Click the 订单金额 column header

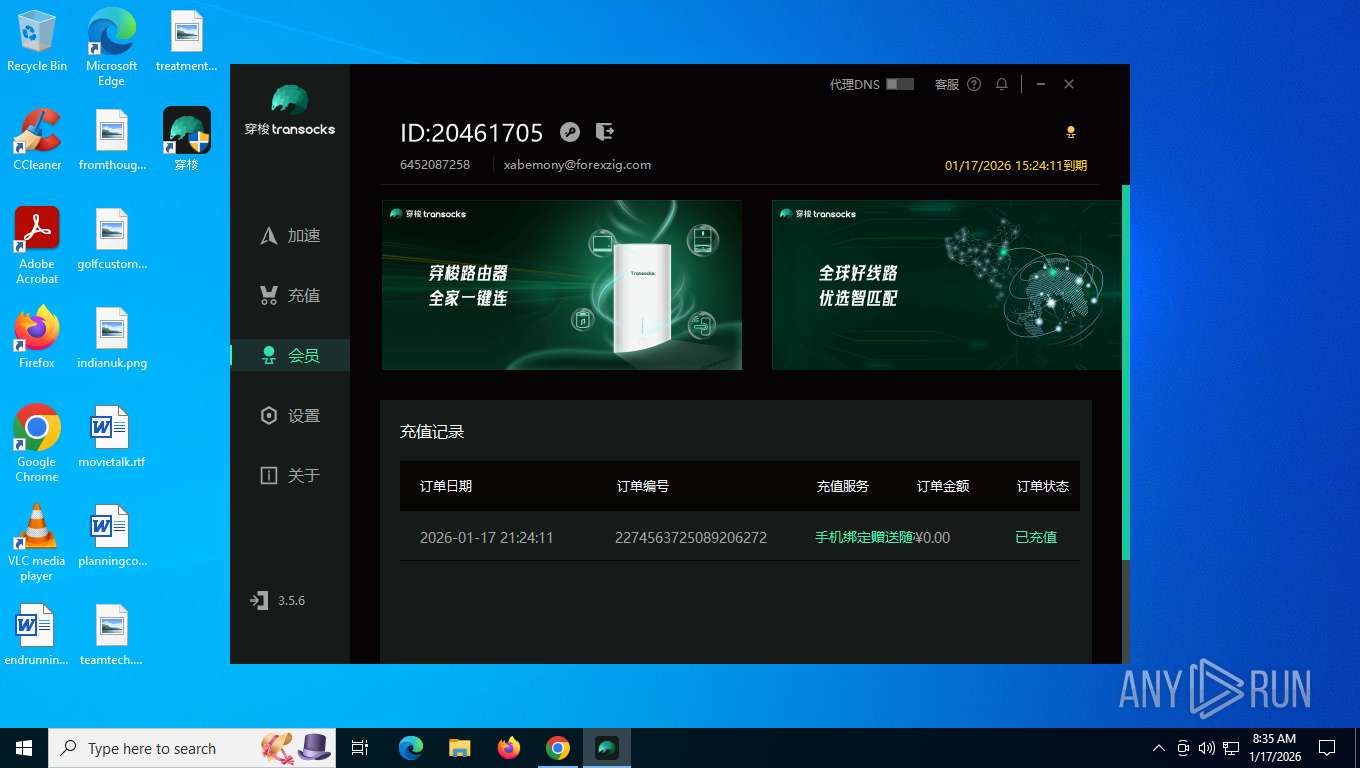click(943, 486)
